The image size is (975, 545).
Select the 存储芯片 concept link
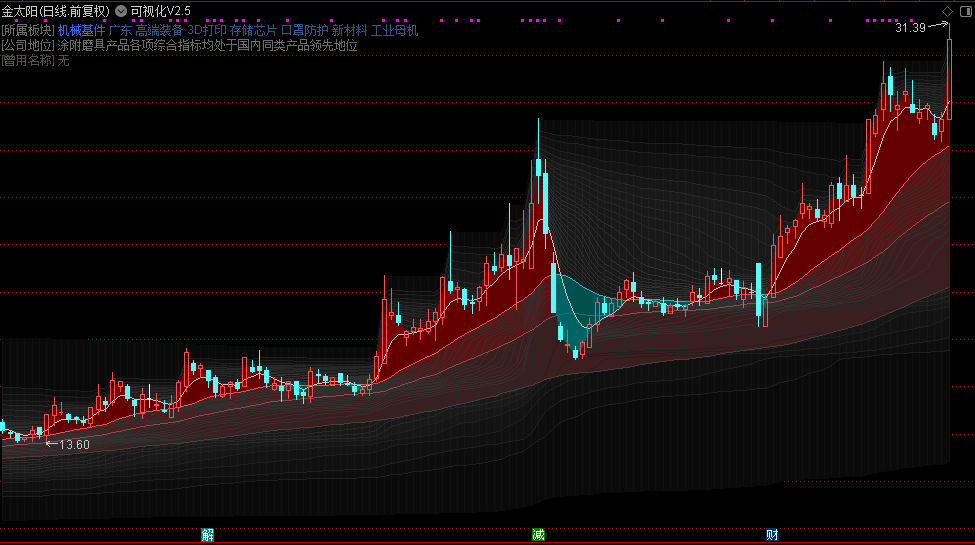(x=253, y=30)
